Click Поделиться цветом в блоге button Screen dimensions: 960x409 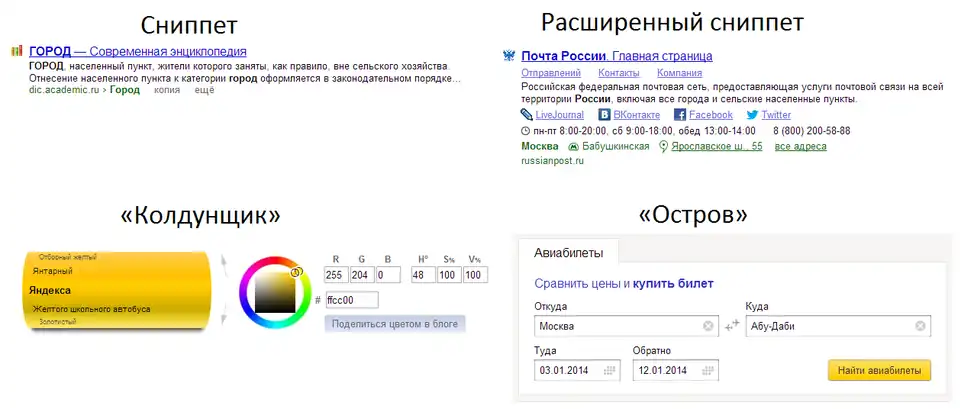tap(395, 324)
